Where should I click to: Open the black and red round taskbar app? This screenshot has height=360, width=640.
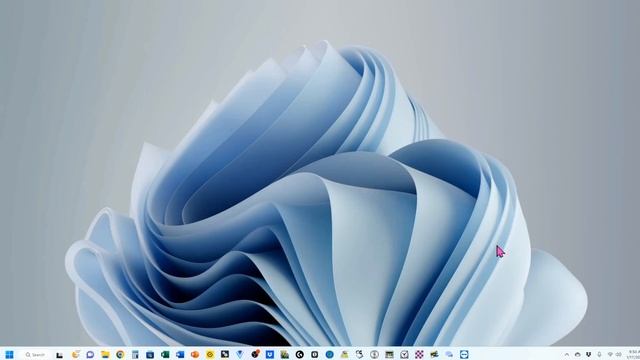point(255,354)
